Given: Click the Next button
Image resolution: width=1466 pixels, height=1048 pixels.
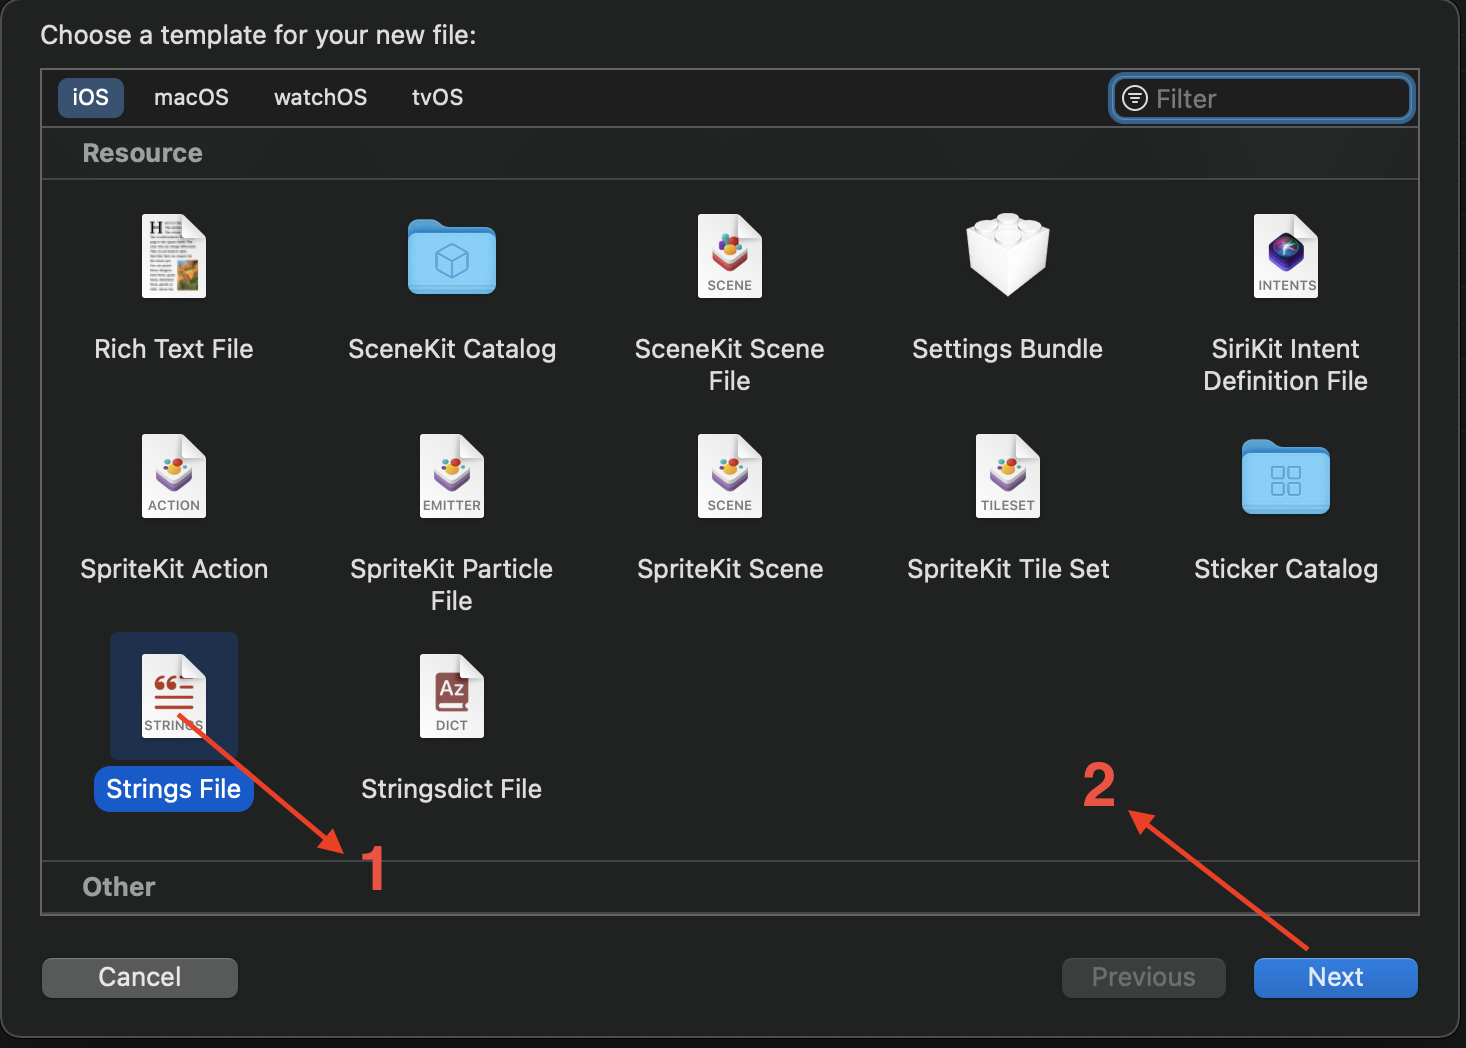Looking at the screenshot, I should point(1336,977).
